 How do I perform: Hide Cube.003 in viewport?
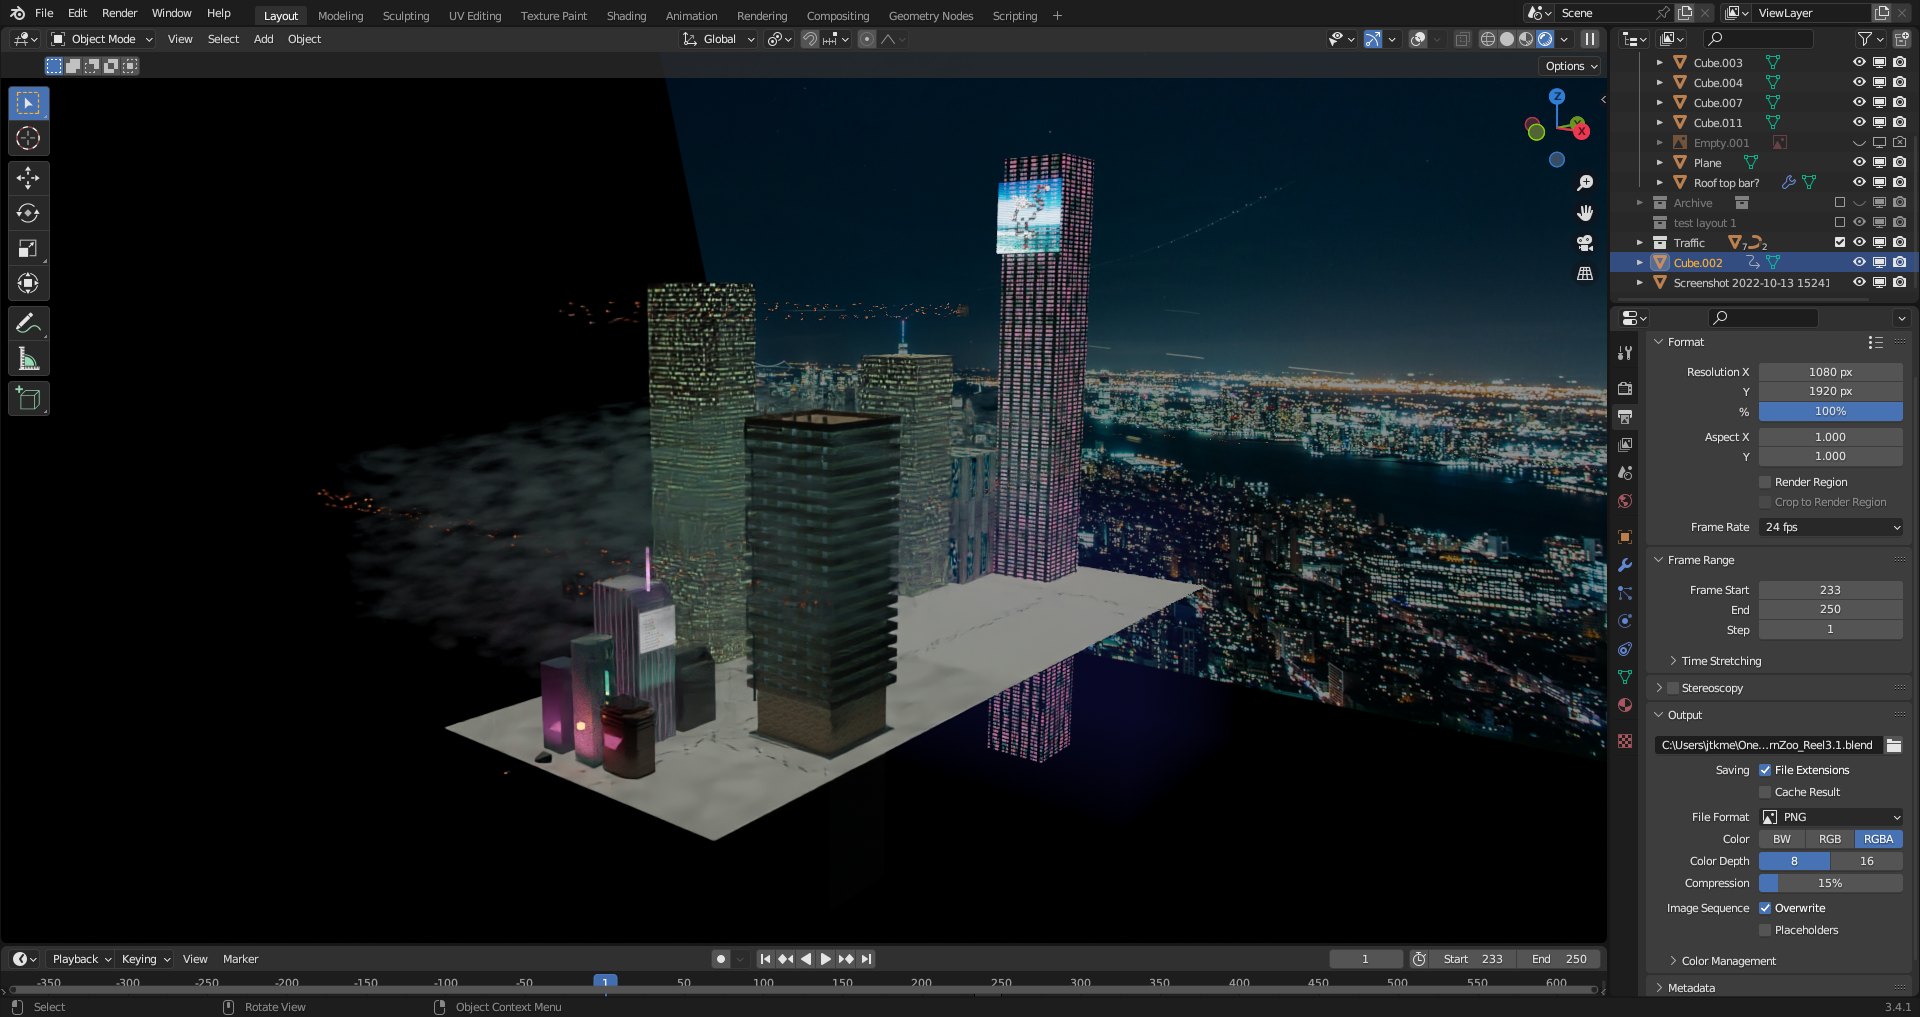point(1859,62)
